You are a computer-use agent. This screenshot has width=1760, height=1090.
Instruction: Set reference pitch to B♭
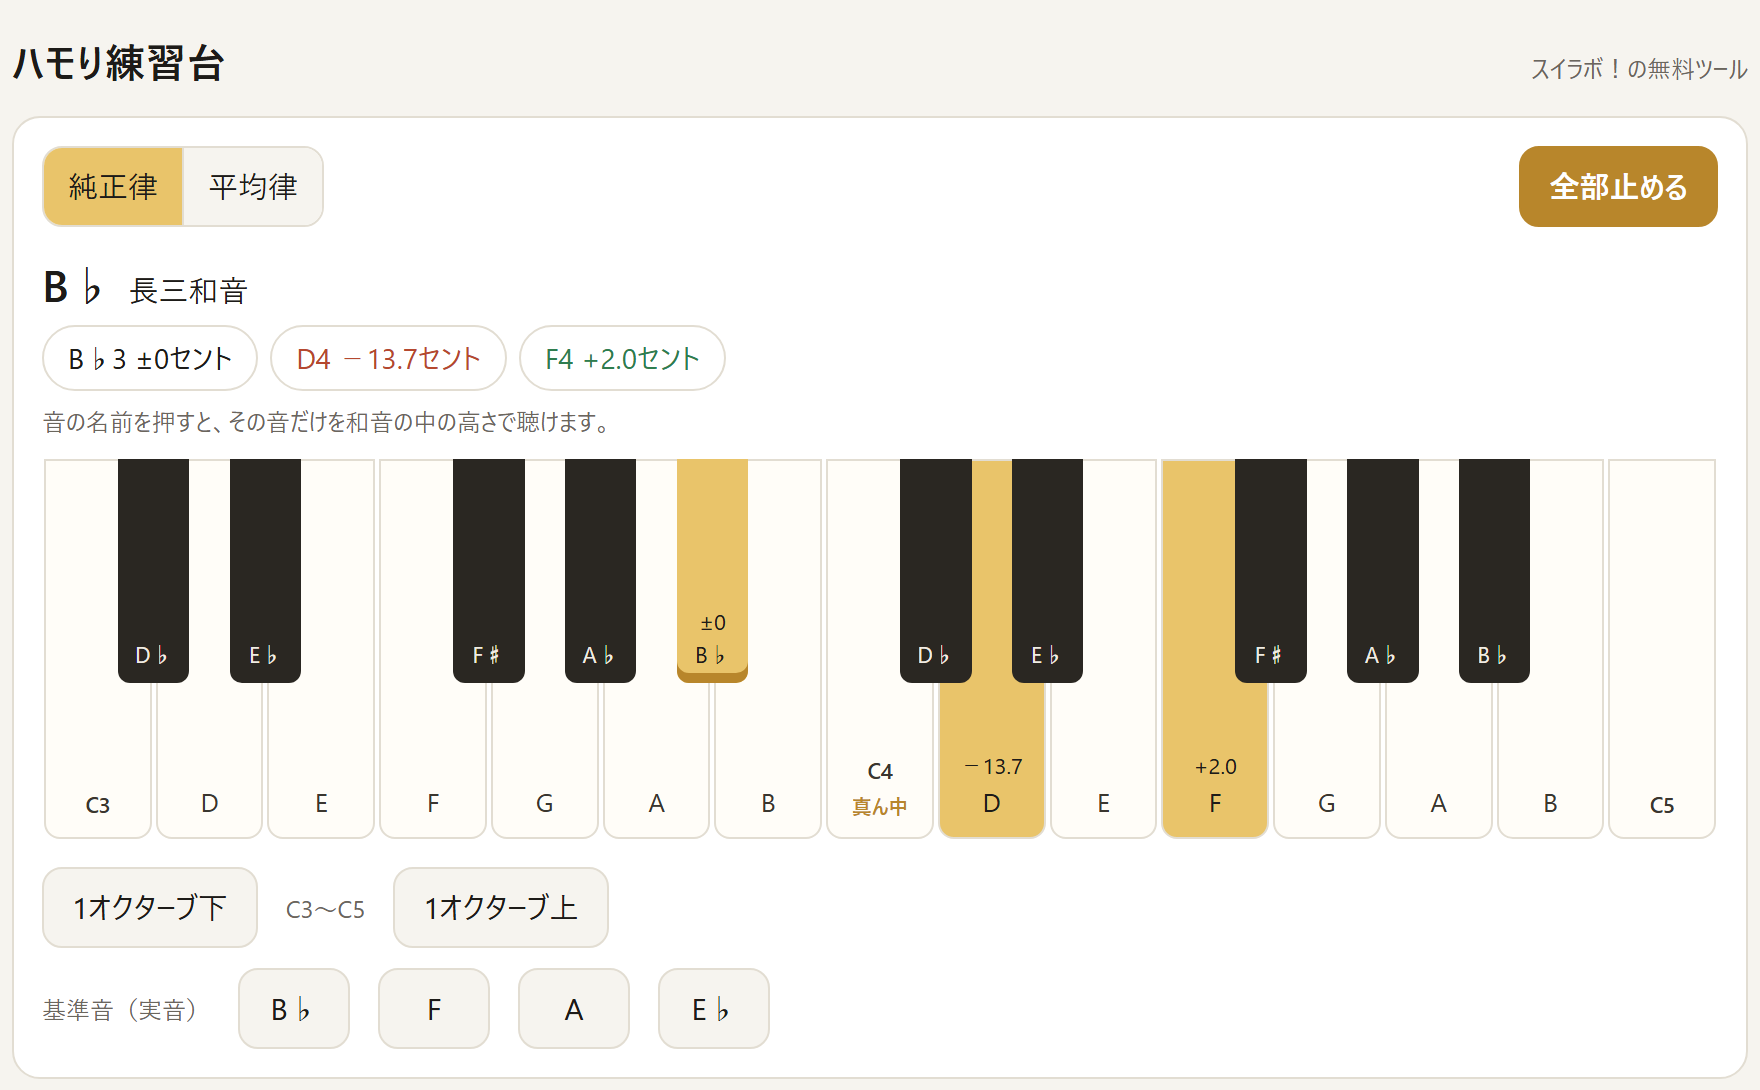(294, 1008)
